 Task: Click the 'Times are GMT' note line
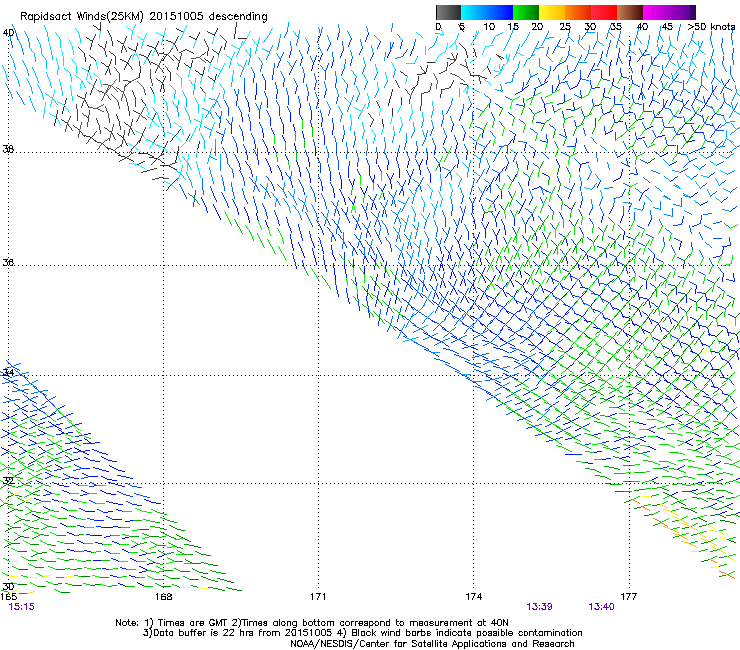coord(312,623)
